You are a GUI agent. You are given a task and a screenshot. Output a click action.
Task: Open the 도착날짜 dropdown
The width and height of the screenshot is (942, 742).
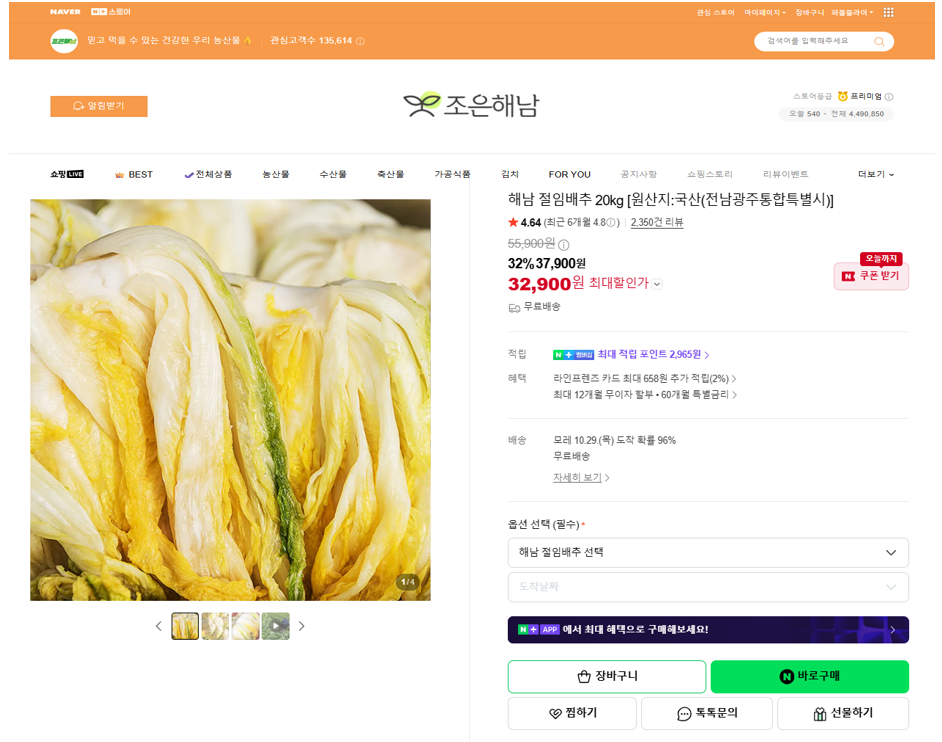pos(708,587)
